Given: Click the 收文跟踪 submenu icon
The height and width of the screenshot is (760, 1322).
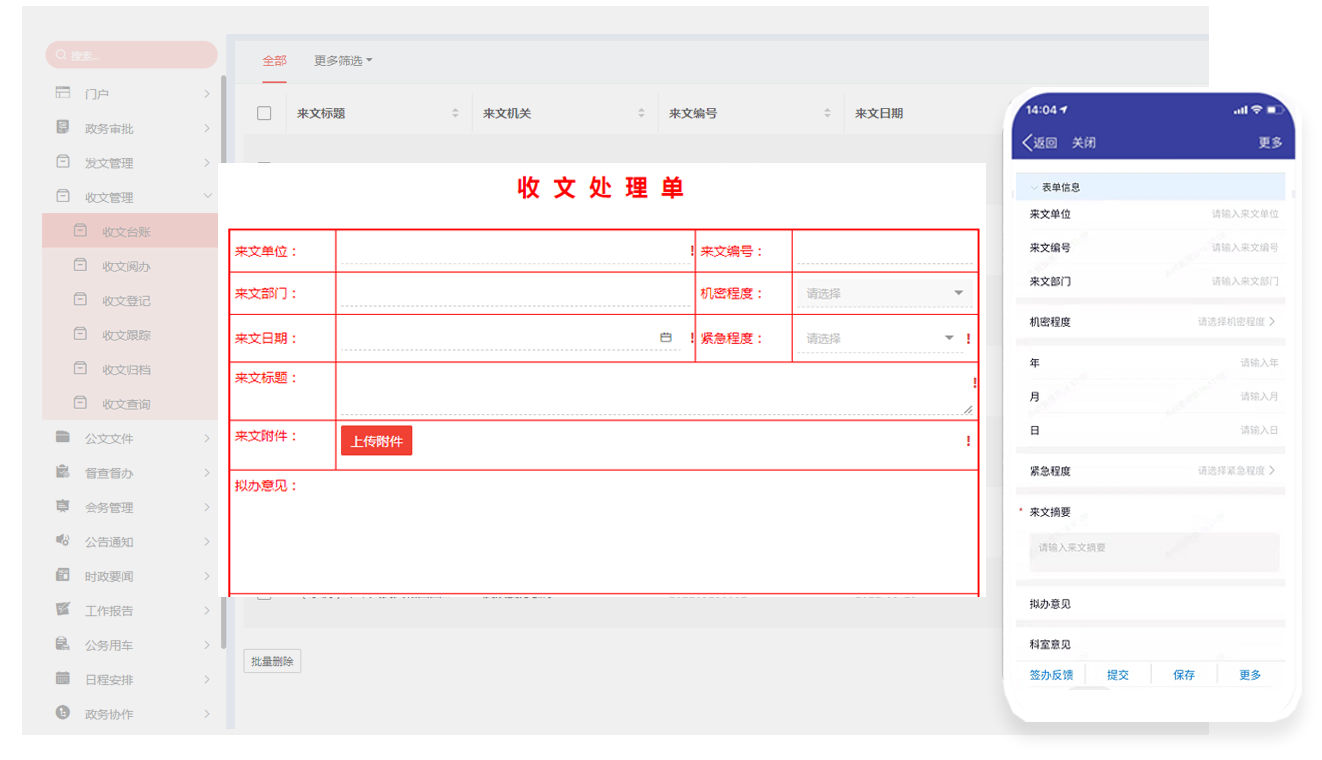Looking at the screenshot, I should pyautogui.click(x=80, y=334).
